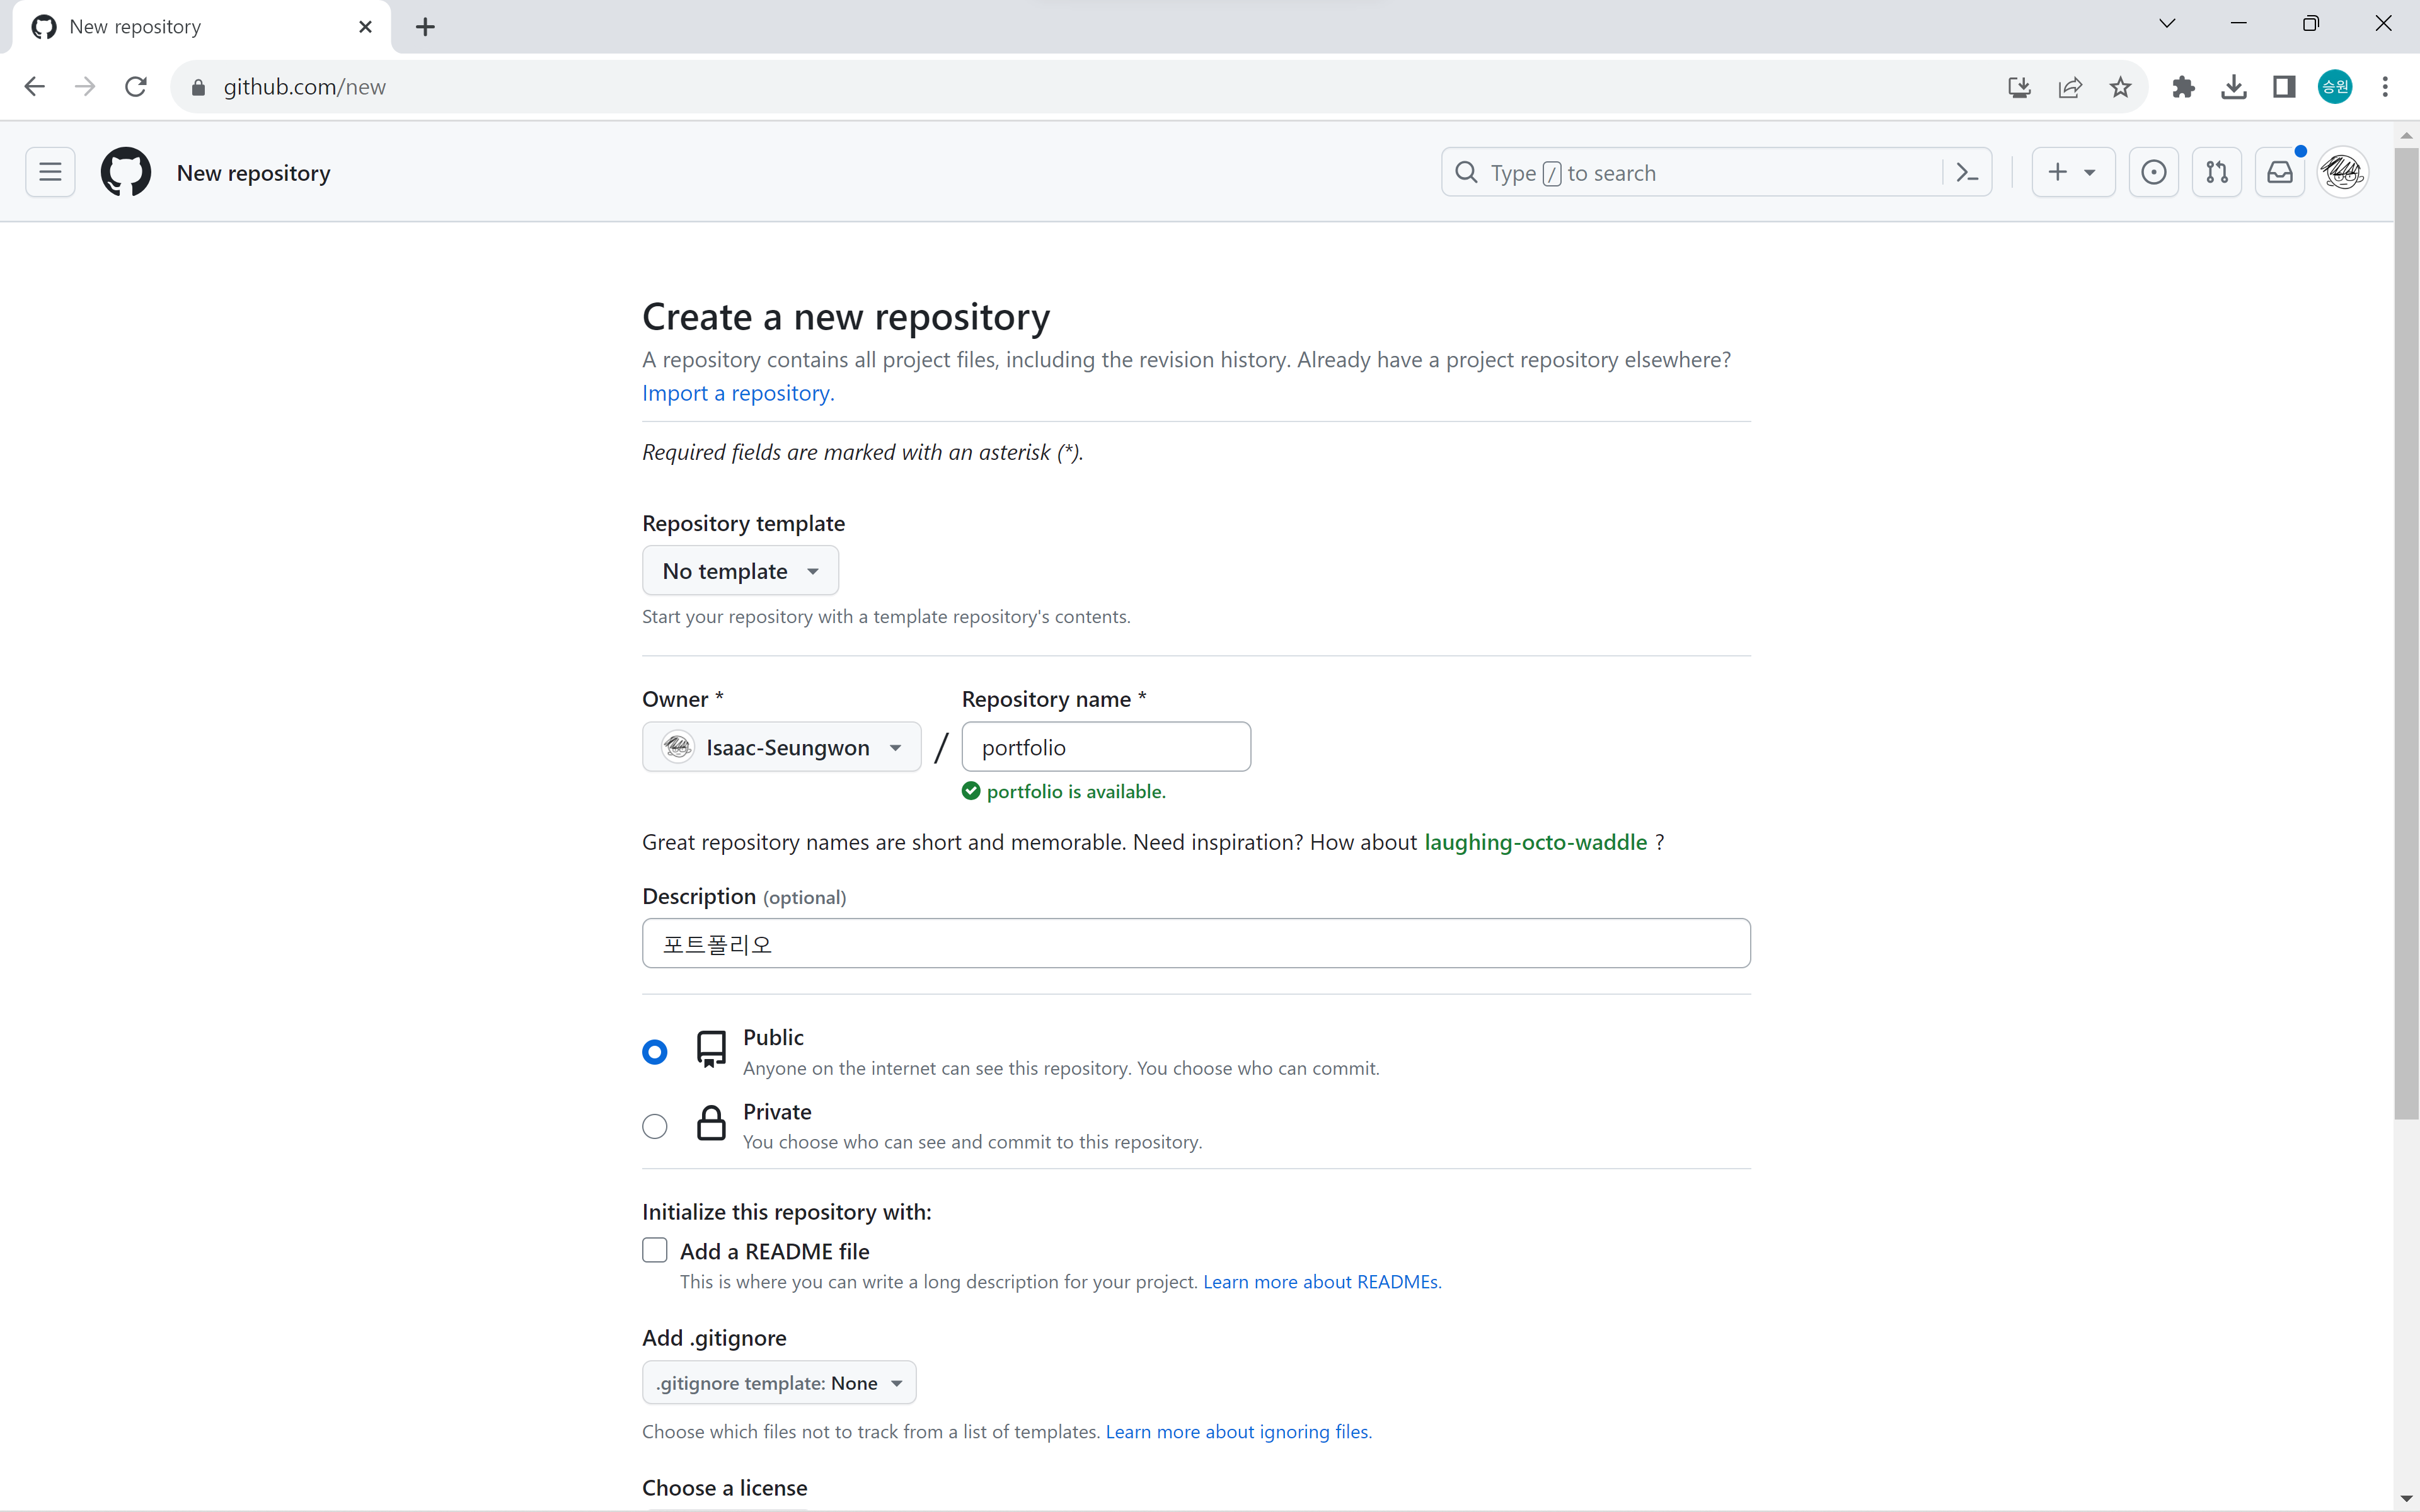Click the GitHub Octocat logo
This screenshot has height=1512, width=2420.
126,173
